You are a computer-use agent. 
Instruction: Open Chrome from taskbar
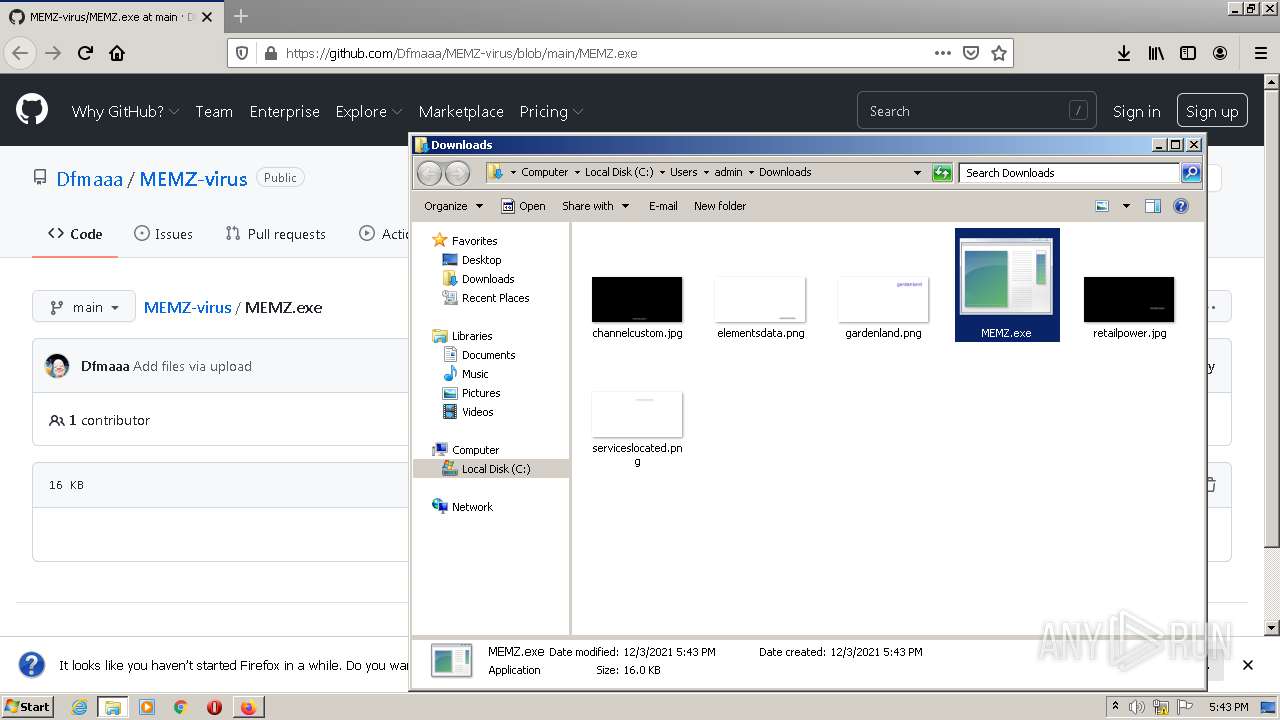click(x=180, y=707)
